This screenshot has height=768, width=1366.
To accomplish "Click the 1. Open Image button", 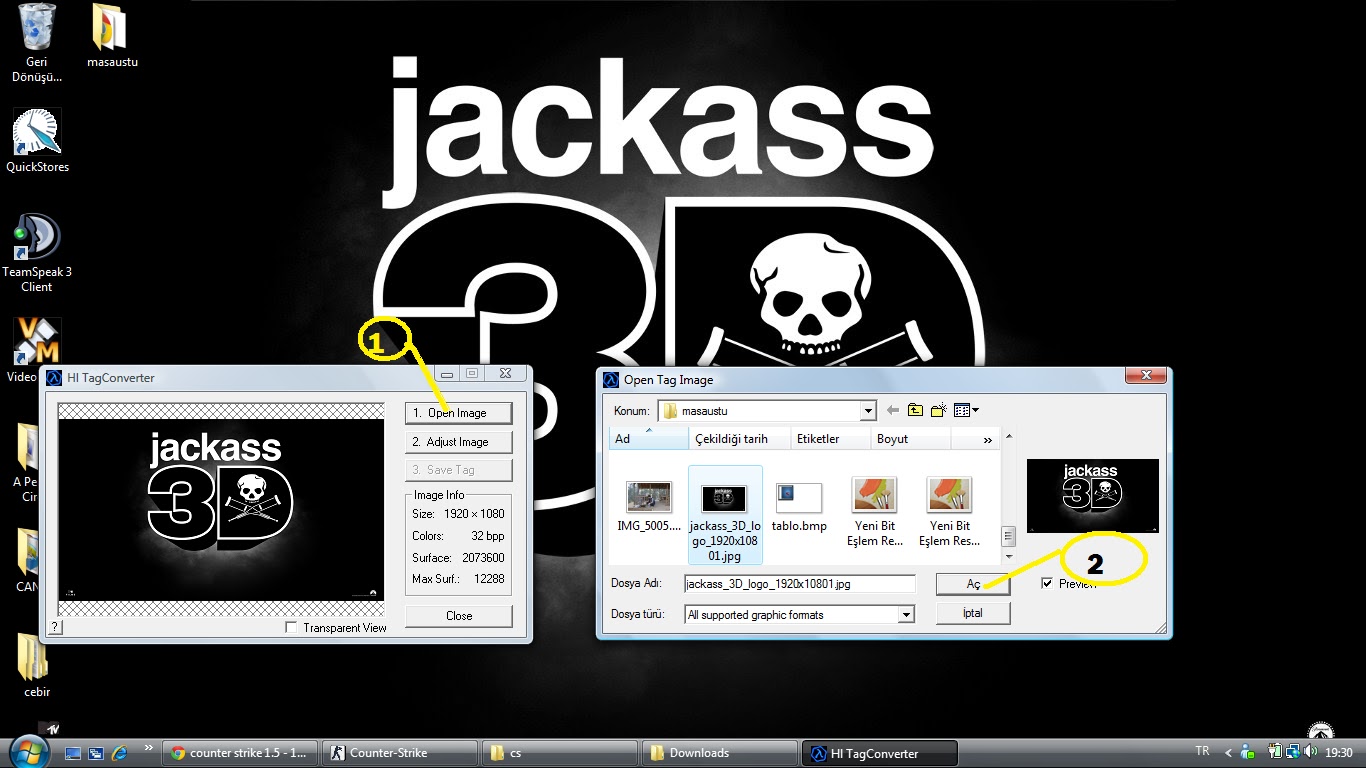I will [x=459, y=413].
